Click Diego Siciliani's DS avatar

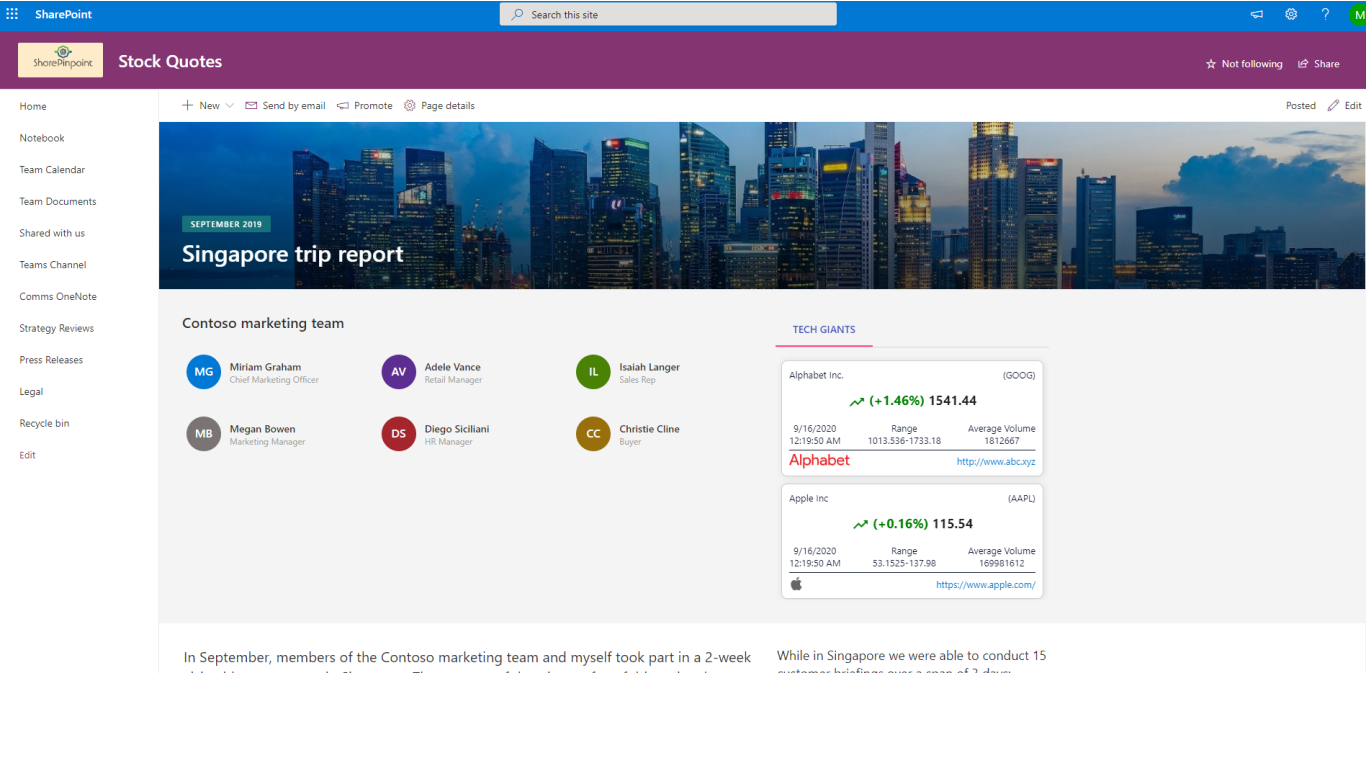point(398,434)
